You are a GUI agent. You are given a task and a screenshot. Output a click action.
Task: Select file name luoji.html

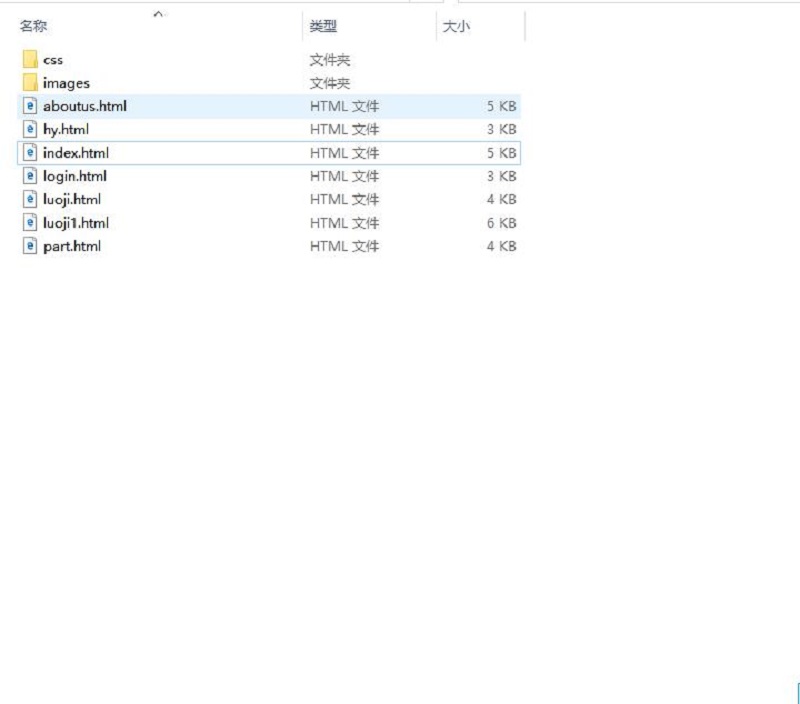tap(72, 199)
